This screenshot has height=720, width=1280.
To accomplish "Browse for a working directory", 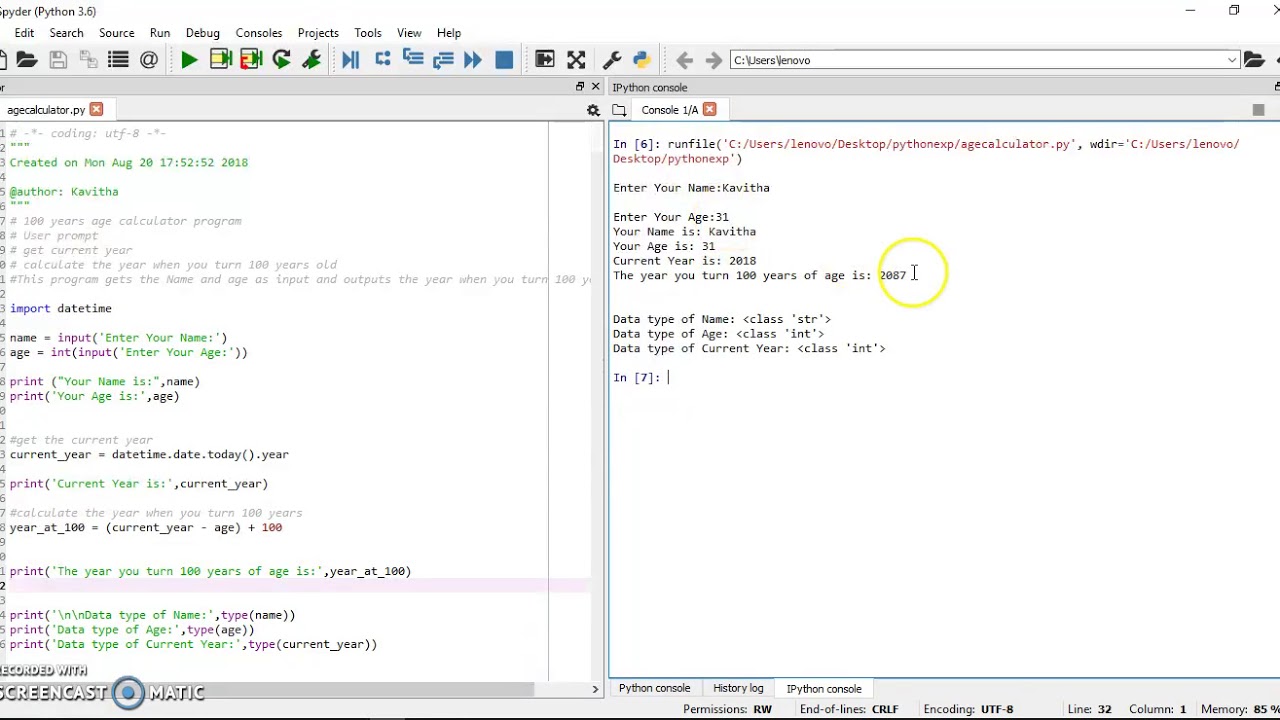I will click(1254, 60).
